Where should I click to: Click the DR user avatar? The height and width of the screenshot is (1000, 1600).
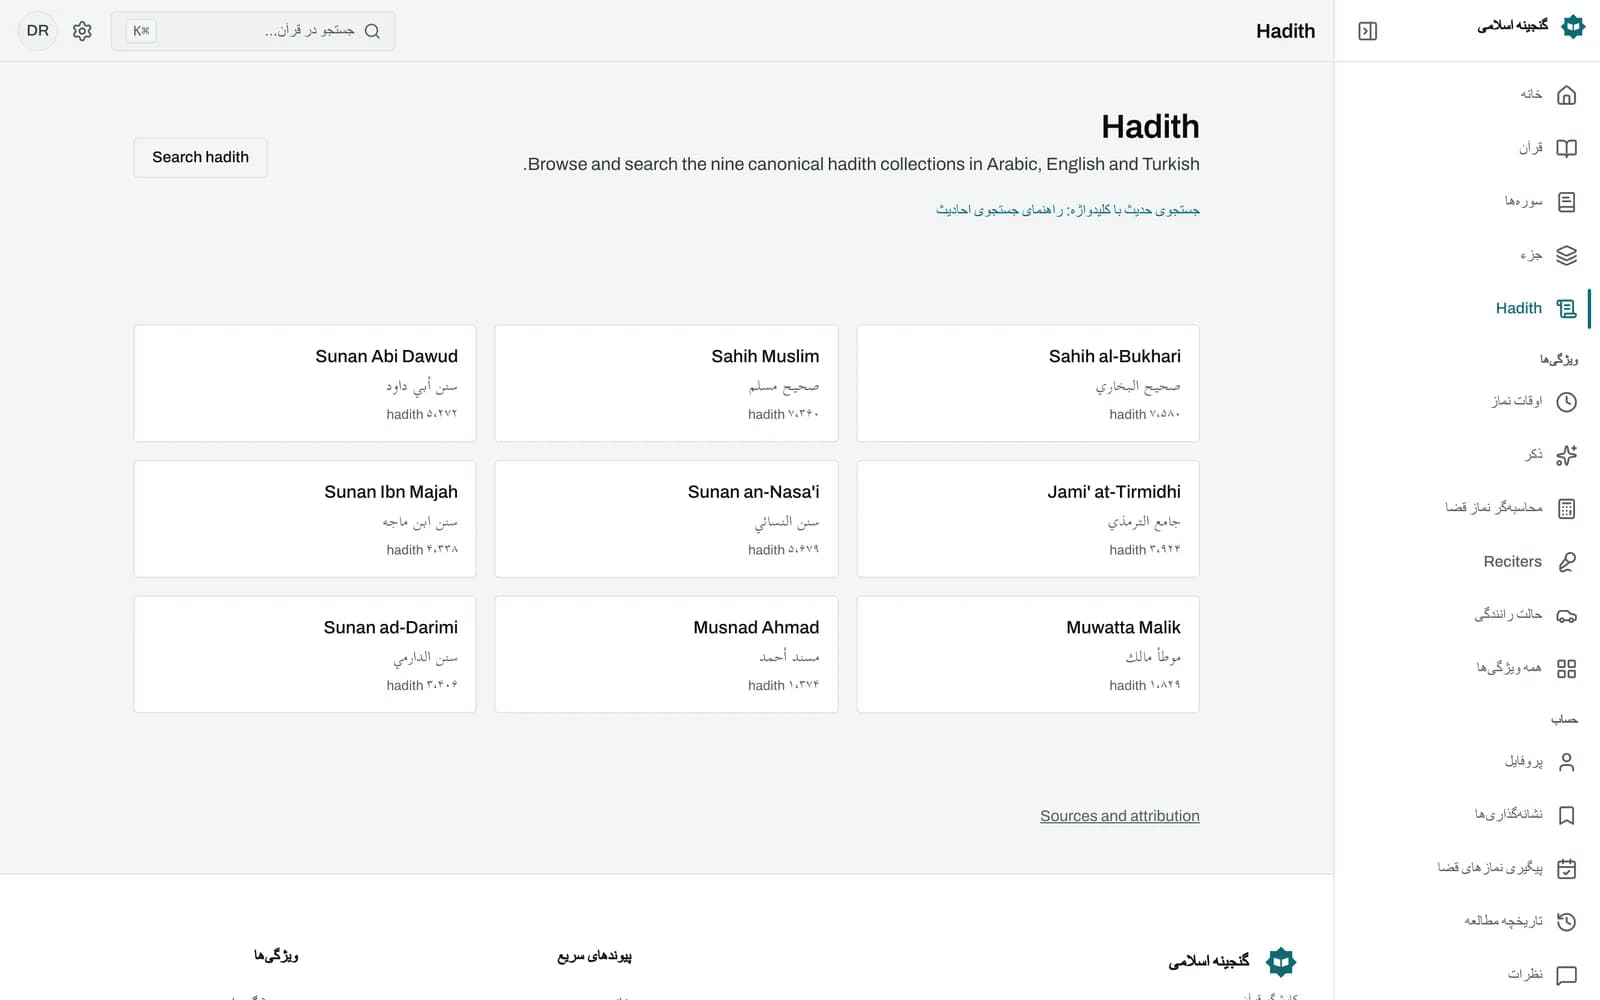(37, 31)
